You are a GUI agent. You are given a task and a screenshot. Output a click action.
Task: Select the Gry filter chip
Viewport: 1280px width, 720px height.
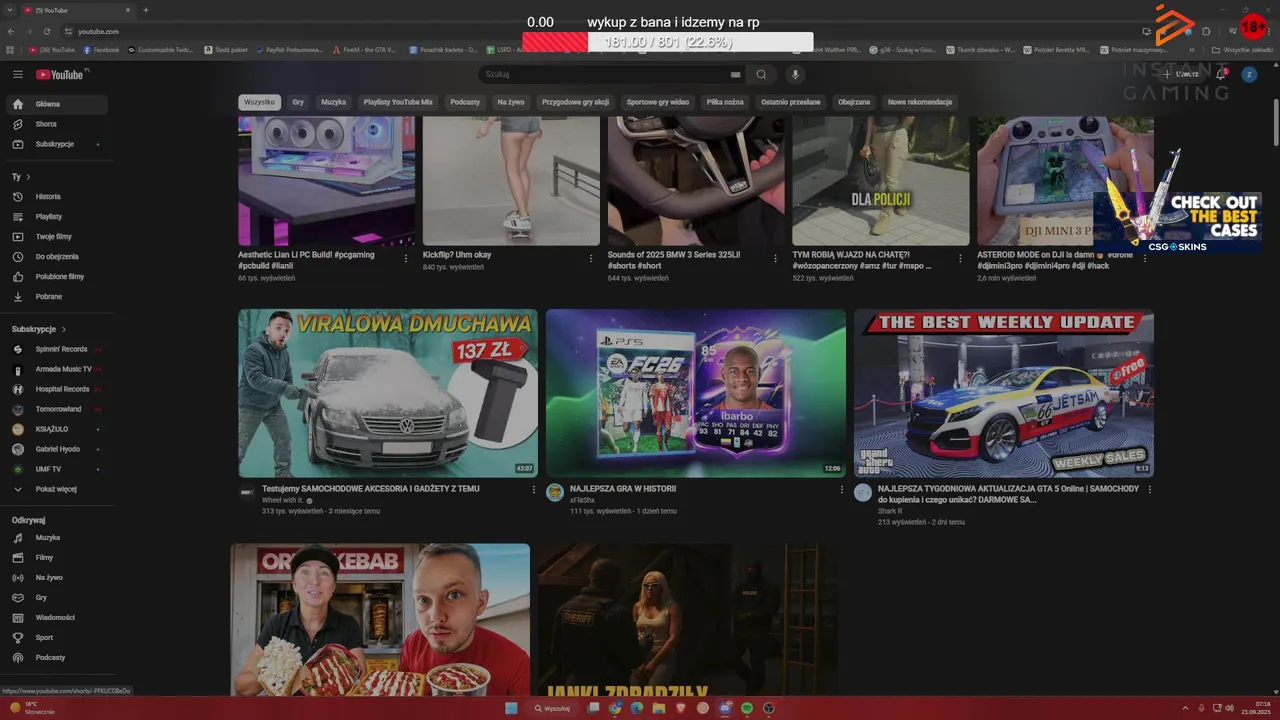pyautogui.click(x=298, y=102)
